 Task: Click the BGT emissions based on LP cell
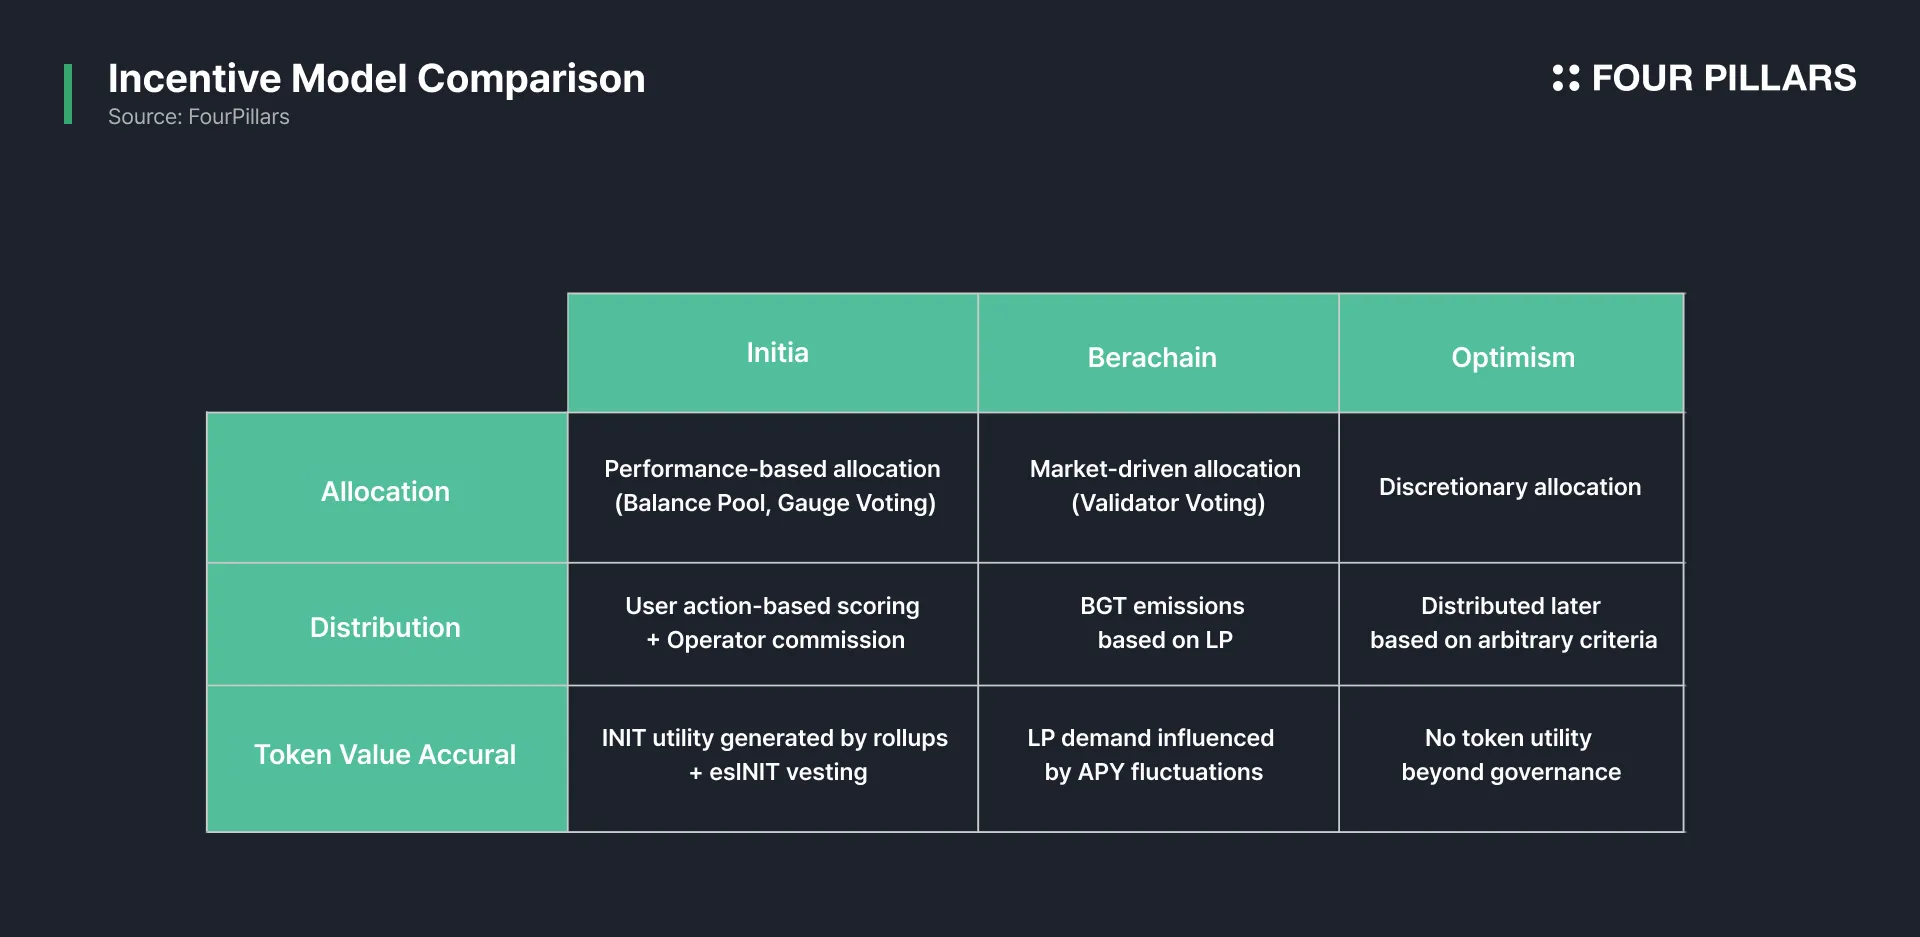point(1162,623)
